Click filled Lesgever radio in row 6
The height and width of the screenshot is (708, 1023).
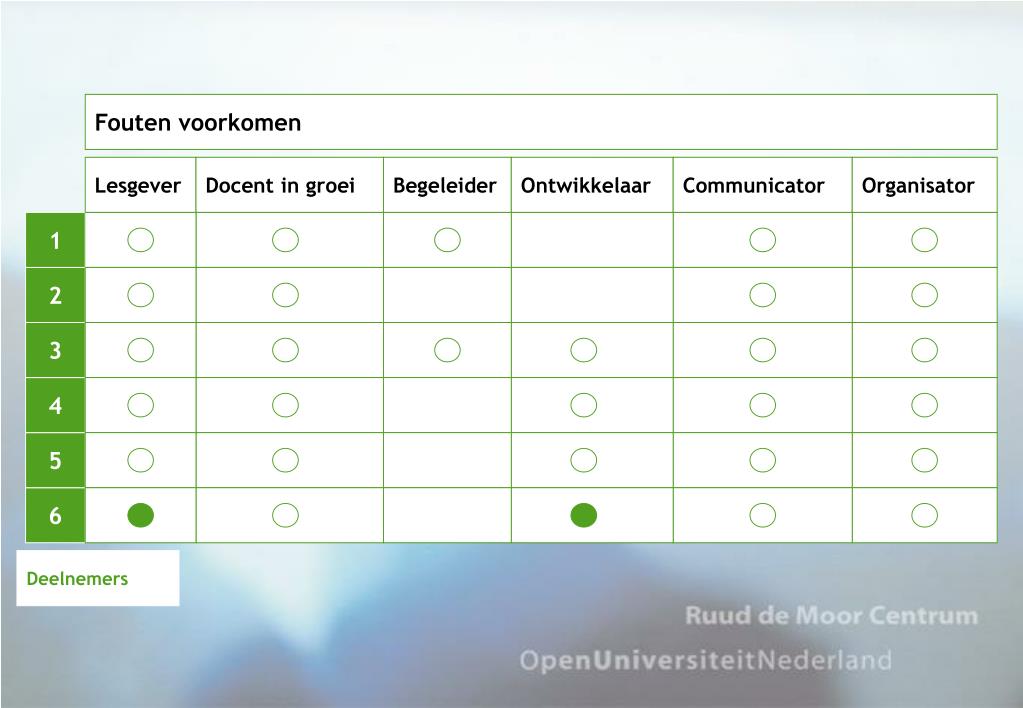(140, 516)
